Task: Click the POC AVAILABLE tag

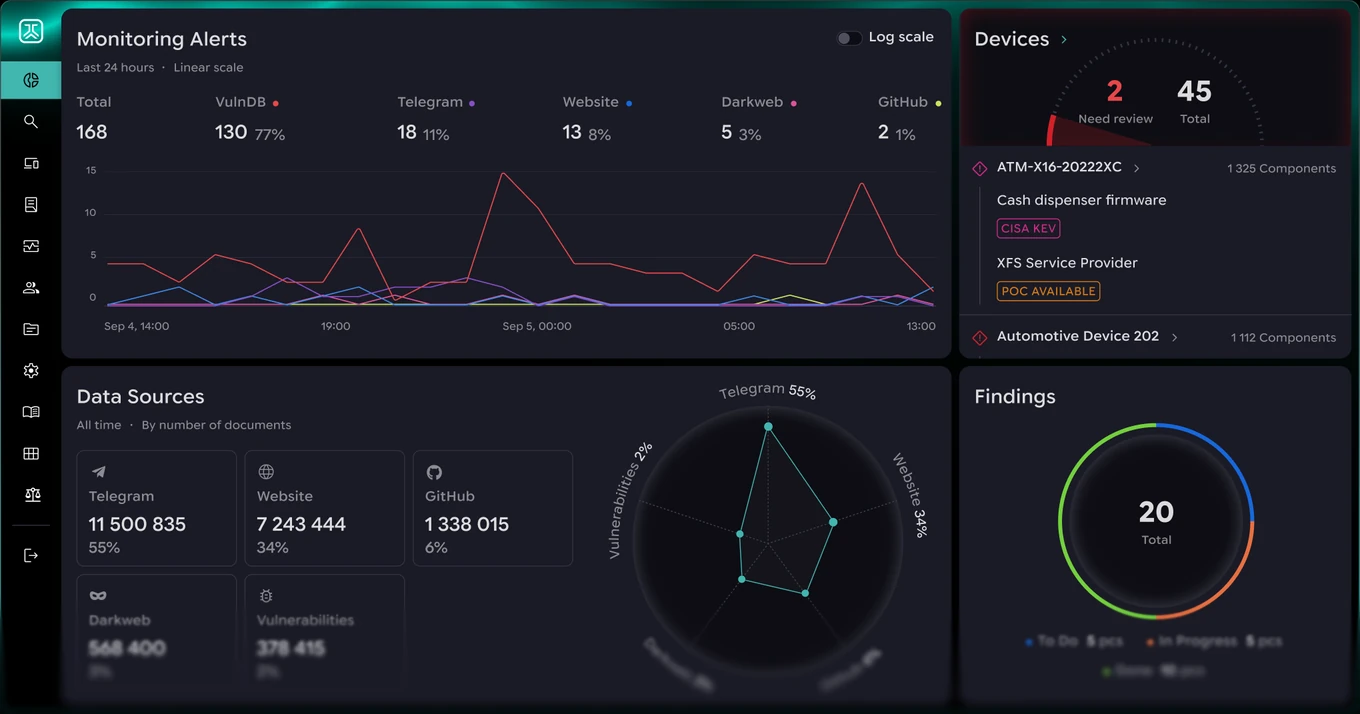Action: (1048, 291)
